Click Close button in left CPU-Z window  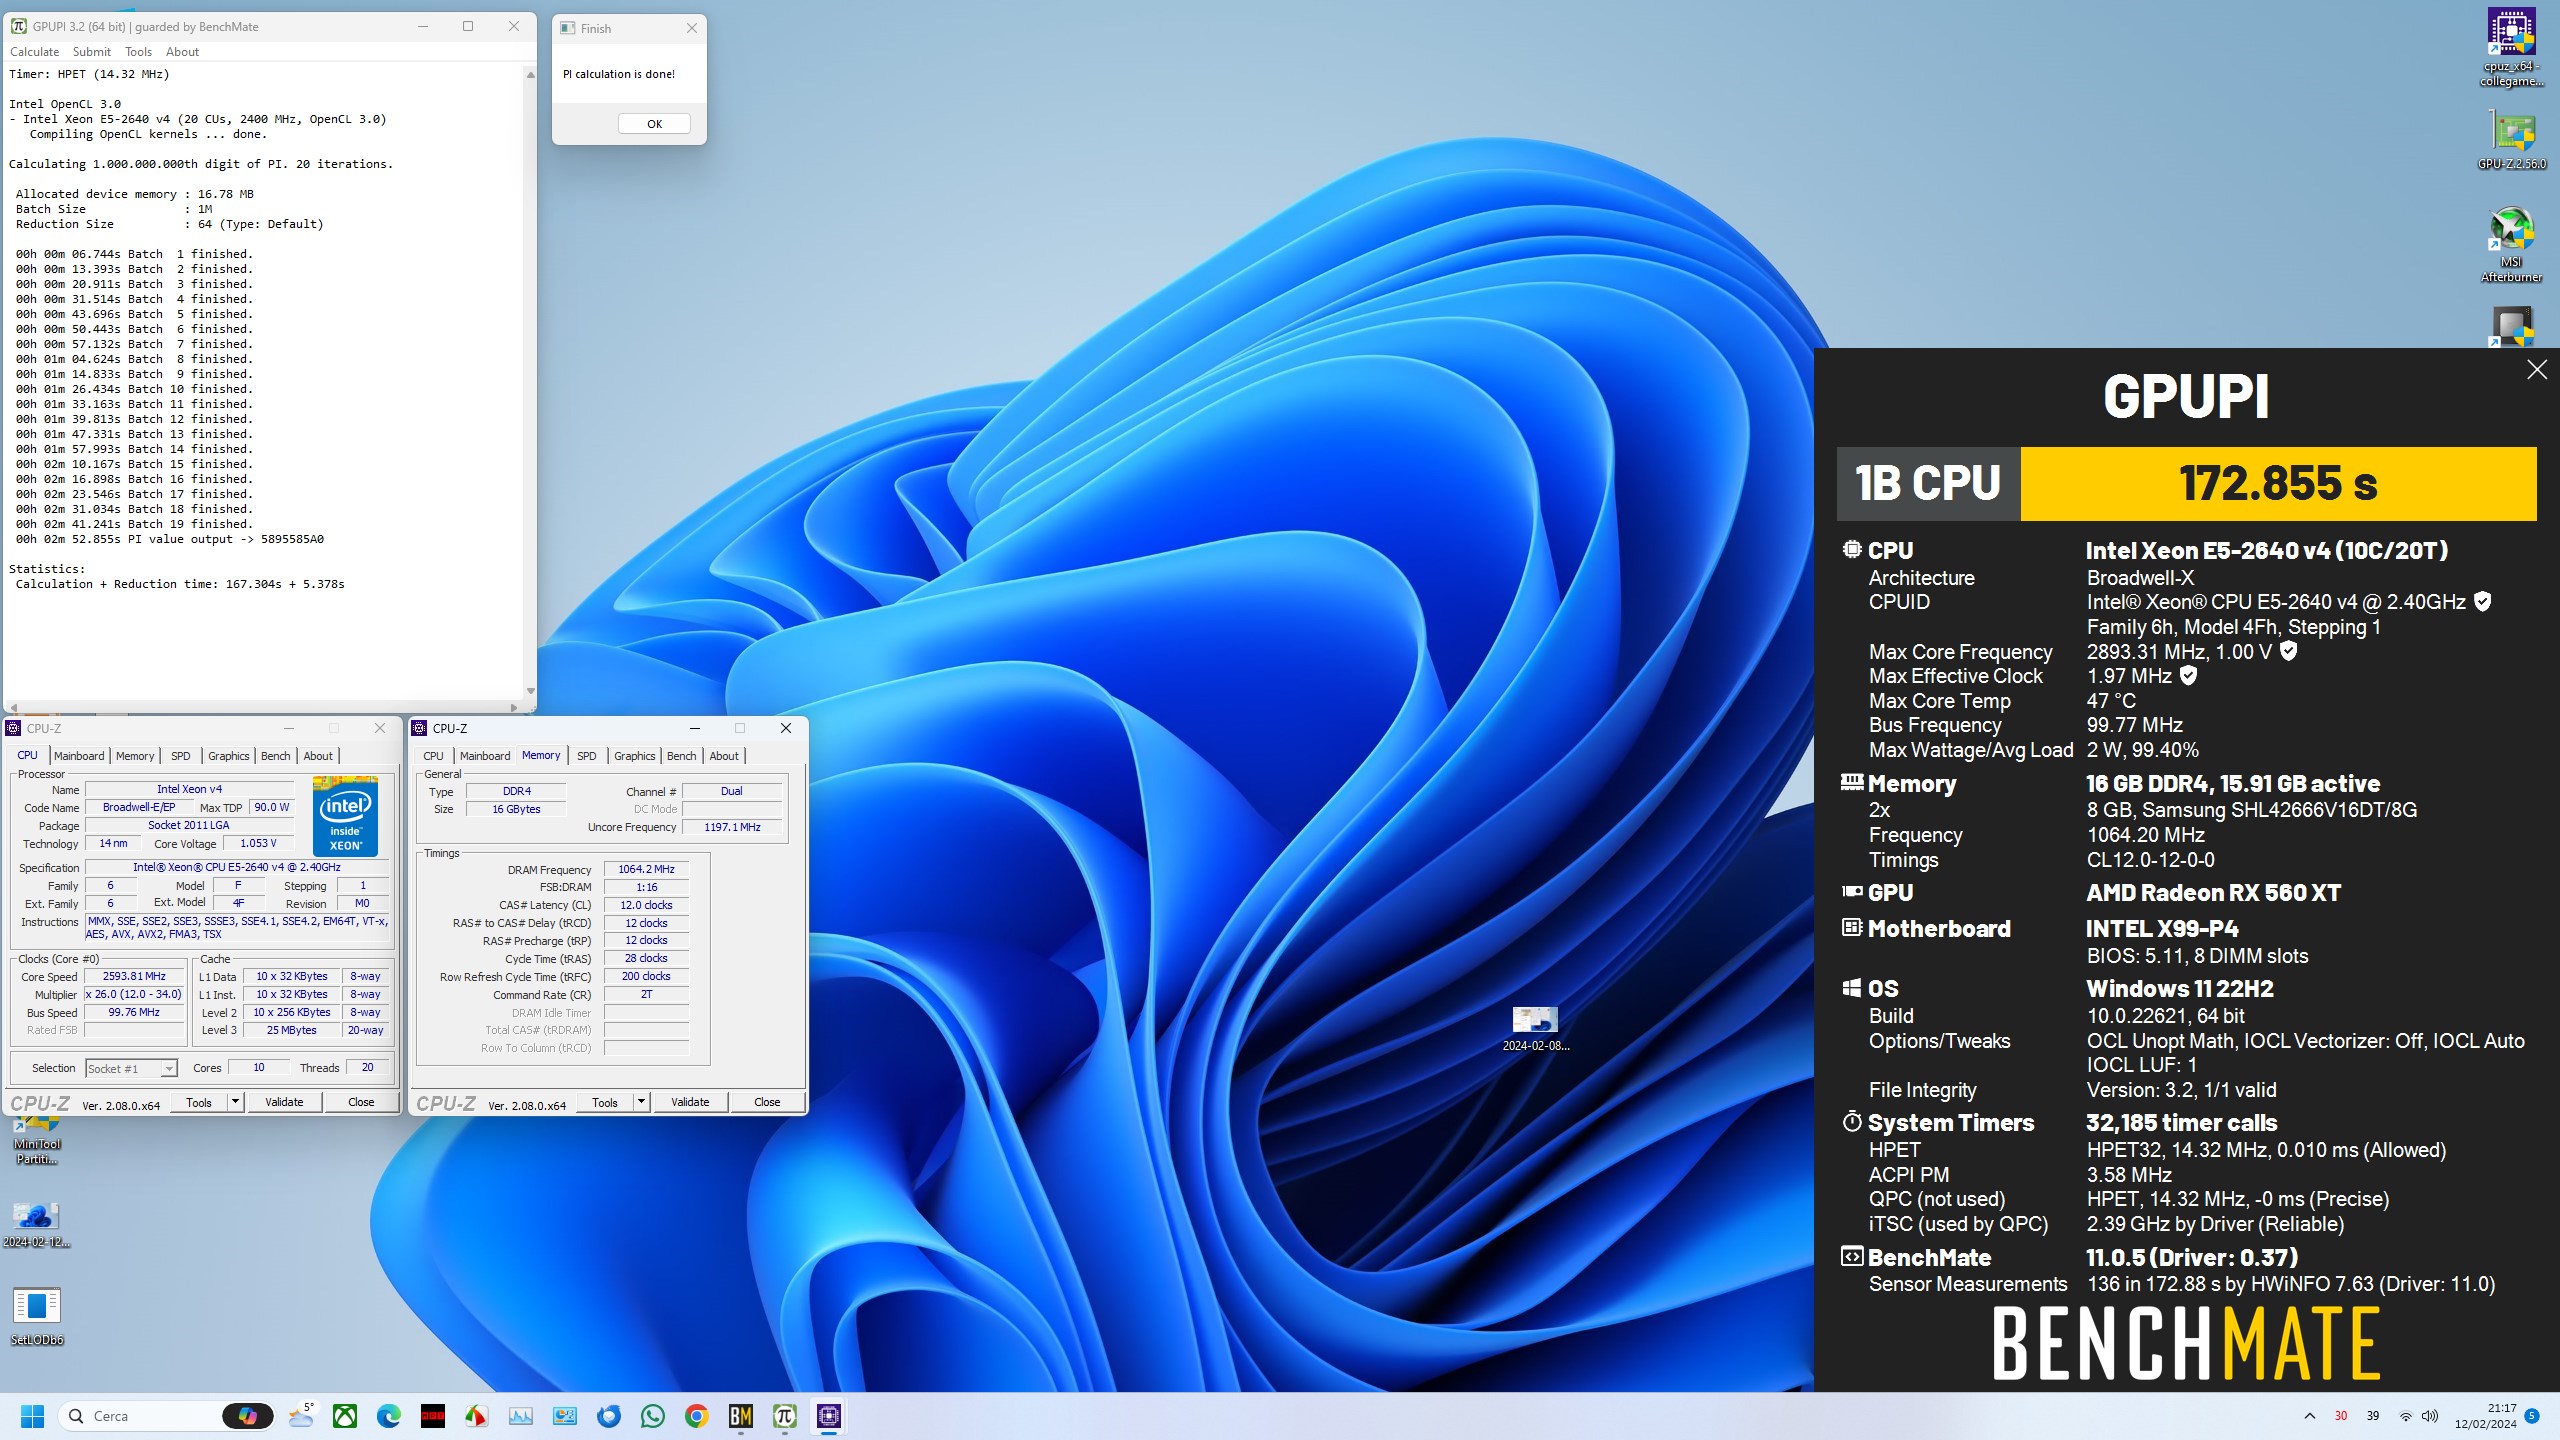(361, 1102)
